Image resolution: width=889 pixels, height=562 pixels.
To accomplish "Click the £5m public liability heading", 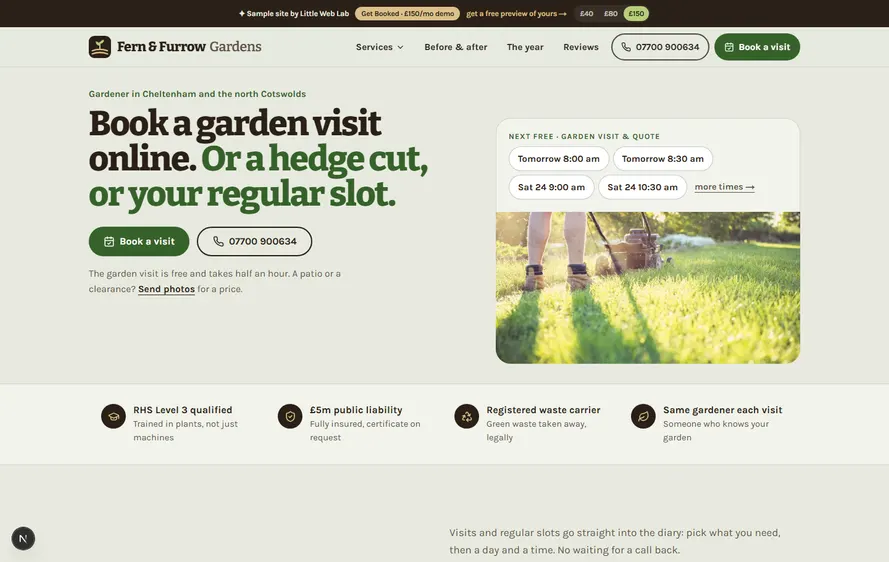I will click(356, 410).
